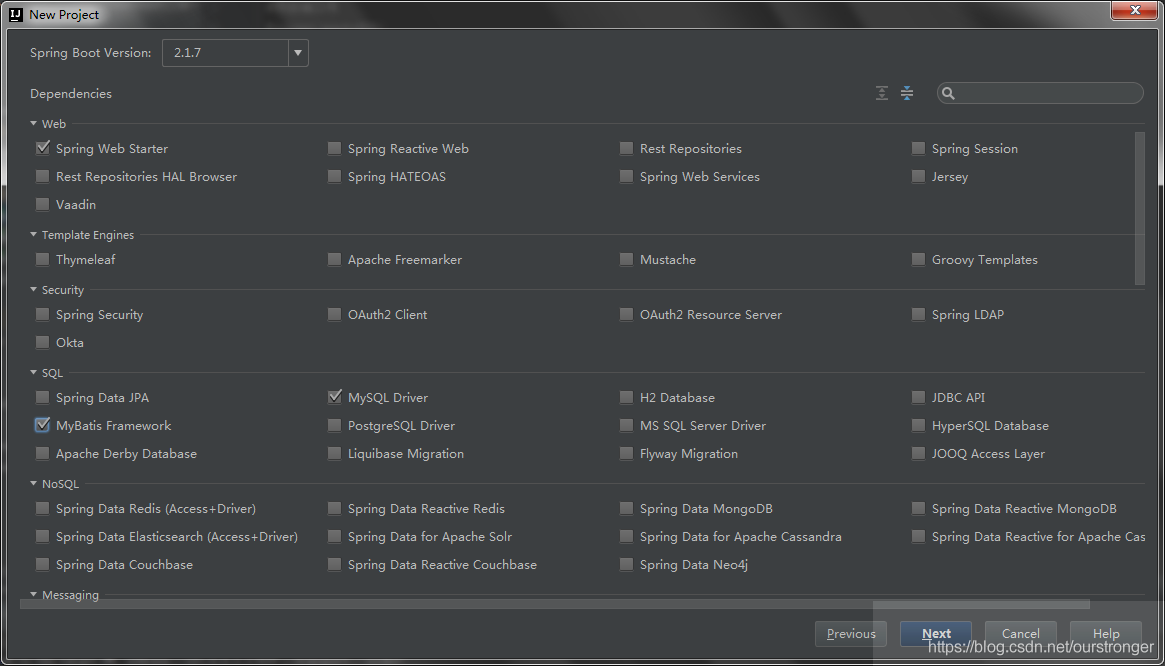Click the Collapse All icon
Viewport: 1165px width, 666px height.
tap(906, 93)
